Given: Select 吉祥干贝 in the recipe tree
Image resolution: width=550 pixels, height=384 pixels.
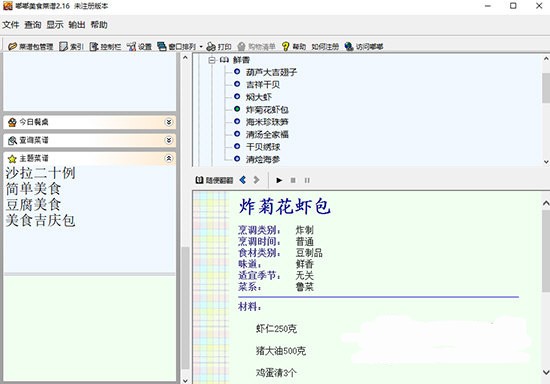Looking at the screenshot, I should tap(263, 85).
